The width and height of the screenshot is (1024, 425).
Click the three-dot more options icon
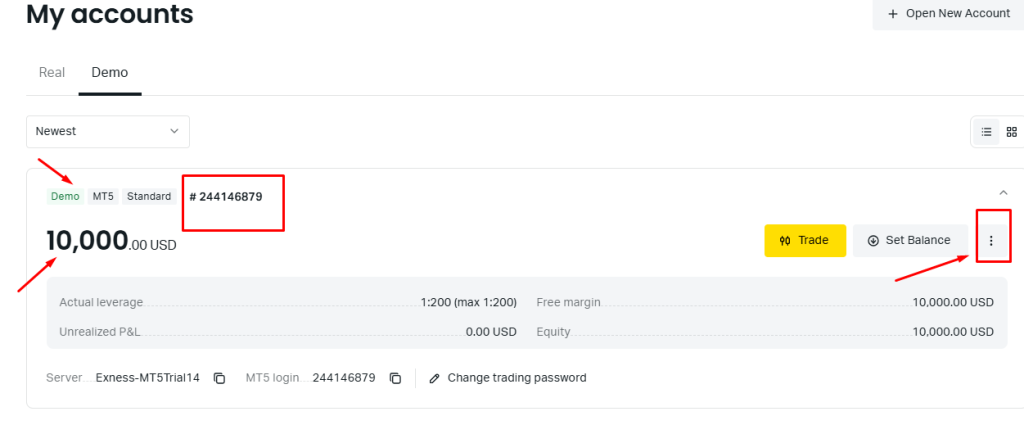tap(991, 240)
